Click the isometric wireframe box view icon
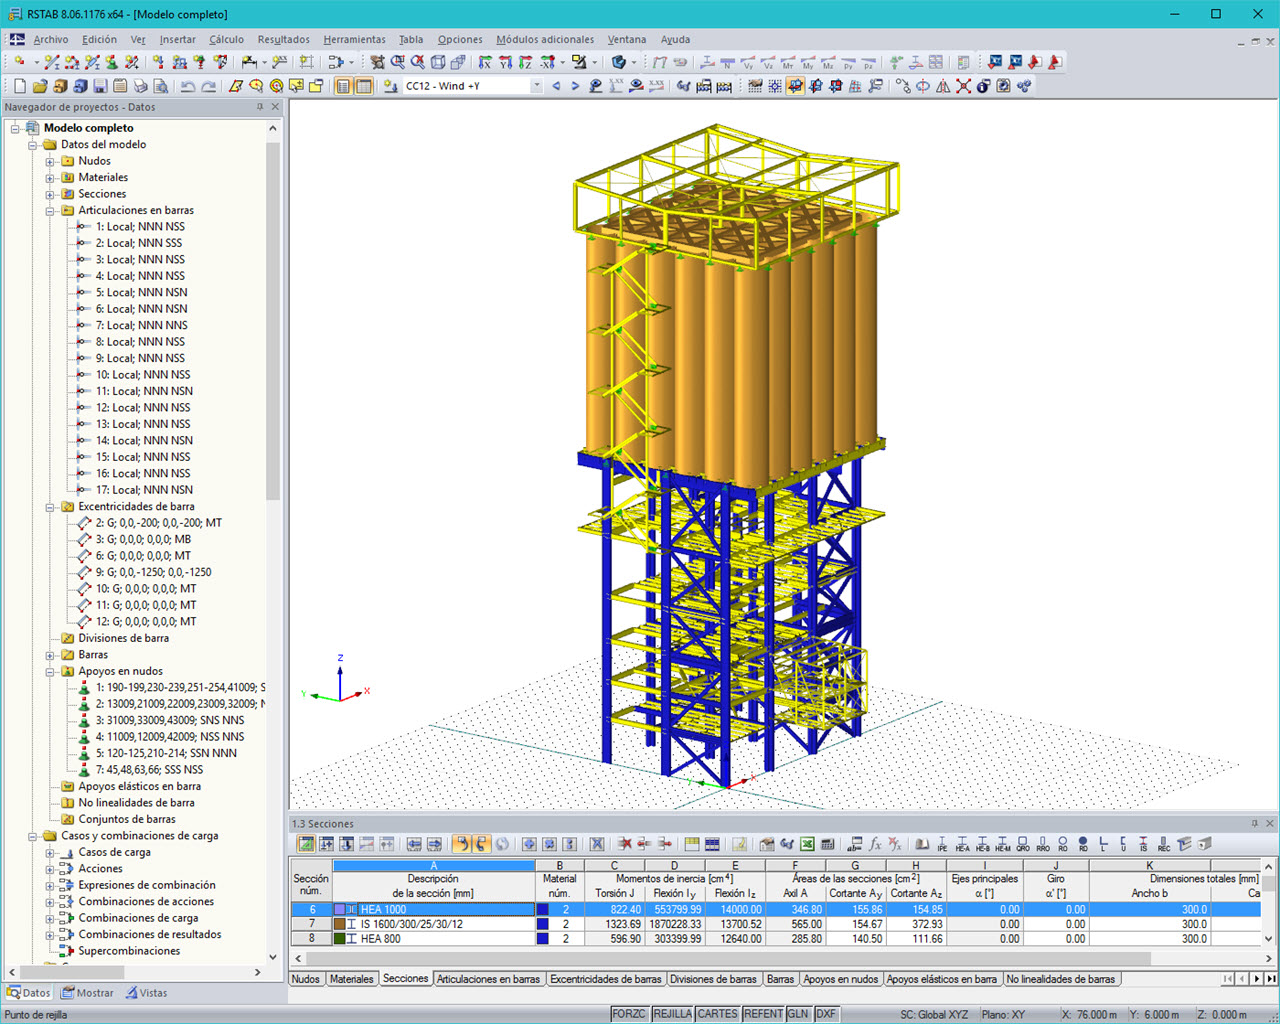The height and width of the screenshot is (1024, 1280). click(438, 62)
